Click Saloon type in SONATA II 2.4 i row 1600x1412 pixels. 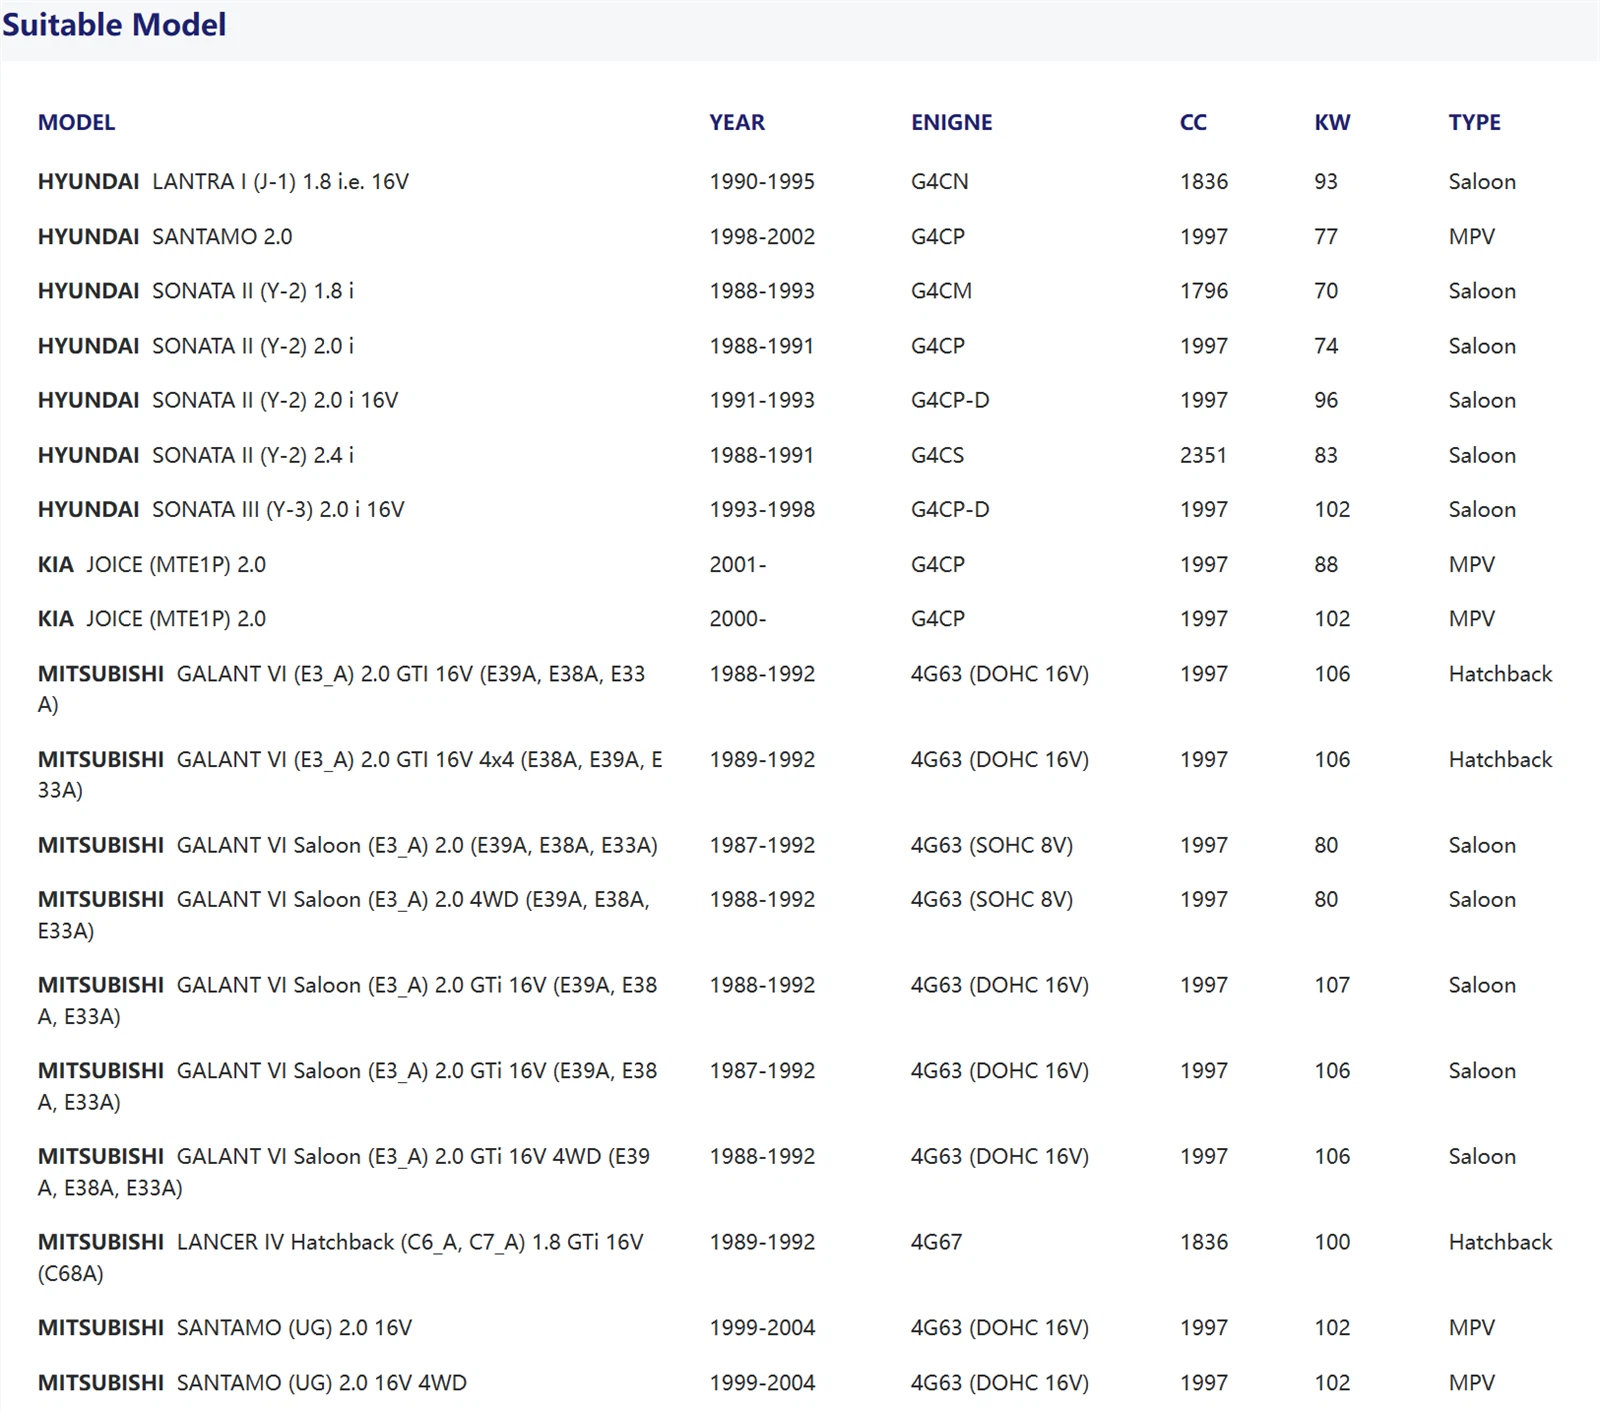click(1482, 455)
